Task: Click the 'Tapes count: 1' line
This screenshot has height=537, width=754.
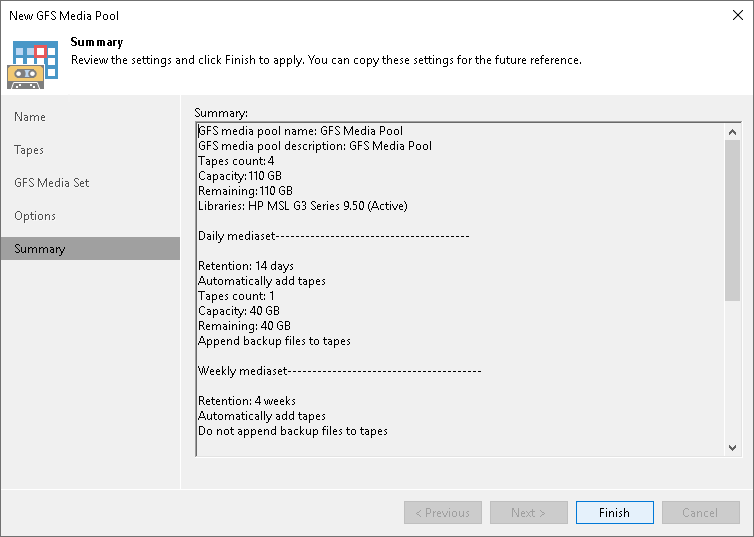Action: click(236, 296)
